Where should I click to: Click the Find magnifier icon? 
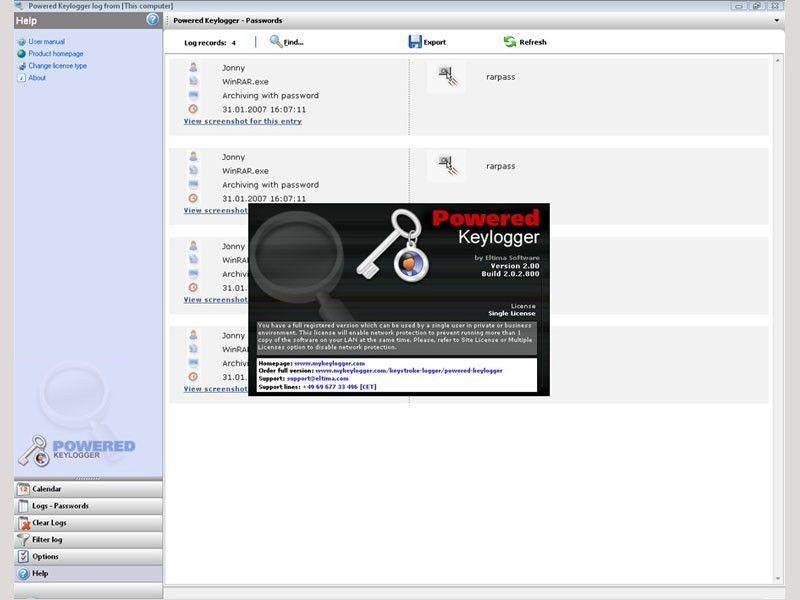[x=276, y=41]
